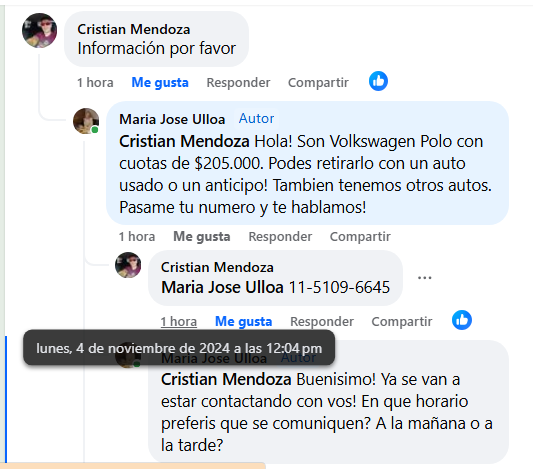Open Cristian Mendoza's top profile picture
The width and height of the screenshot is (533, 469).
39,30
